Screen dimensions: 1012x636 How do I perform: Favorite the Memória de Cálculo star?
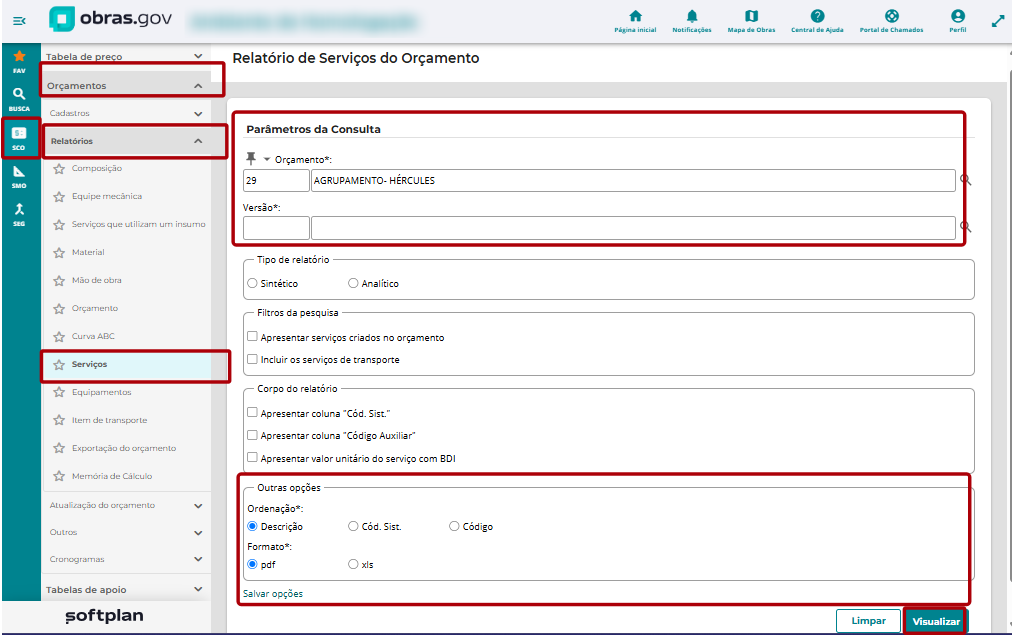click(x=59, y=476)
